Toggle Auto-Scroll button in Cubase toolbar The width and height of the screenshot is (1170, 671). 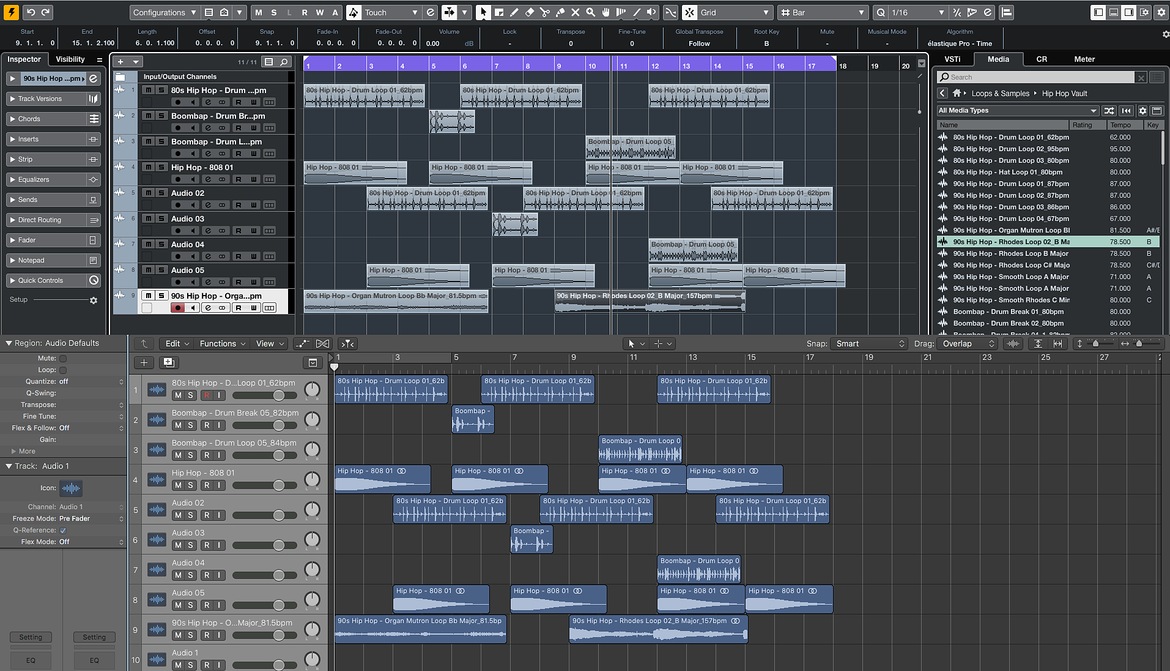(449, 13)
